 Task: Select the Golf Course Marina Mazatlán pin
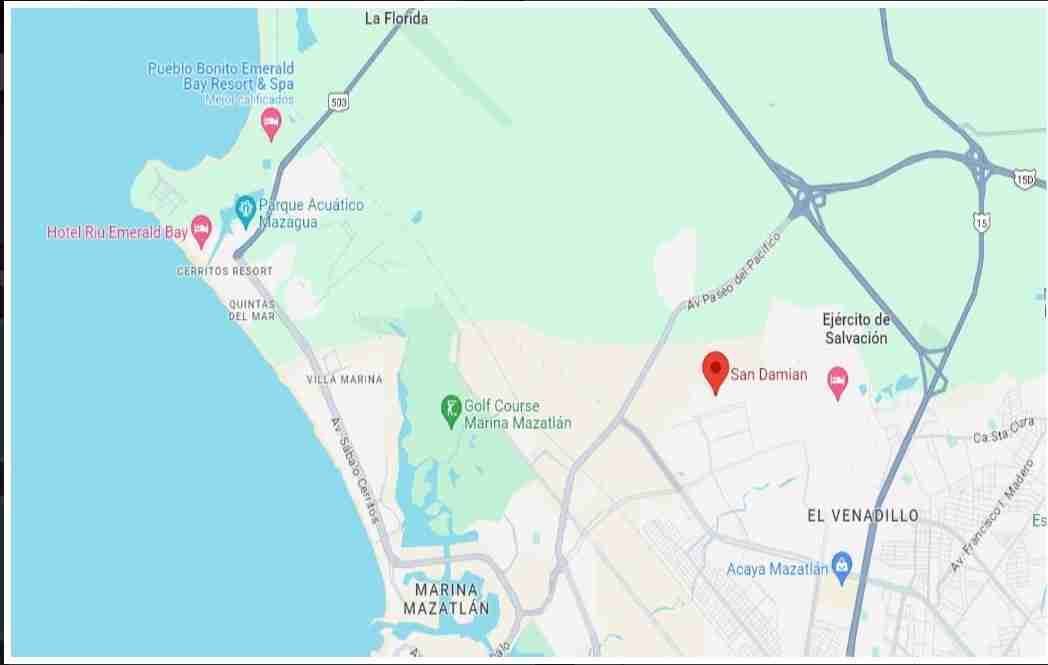(451, 412)
